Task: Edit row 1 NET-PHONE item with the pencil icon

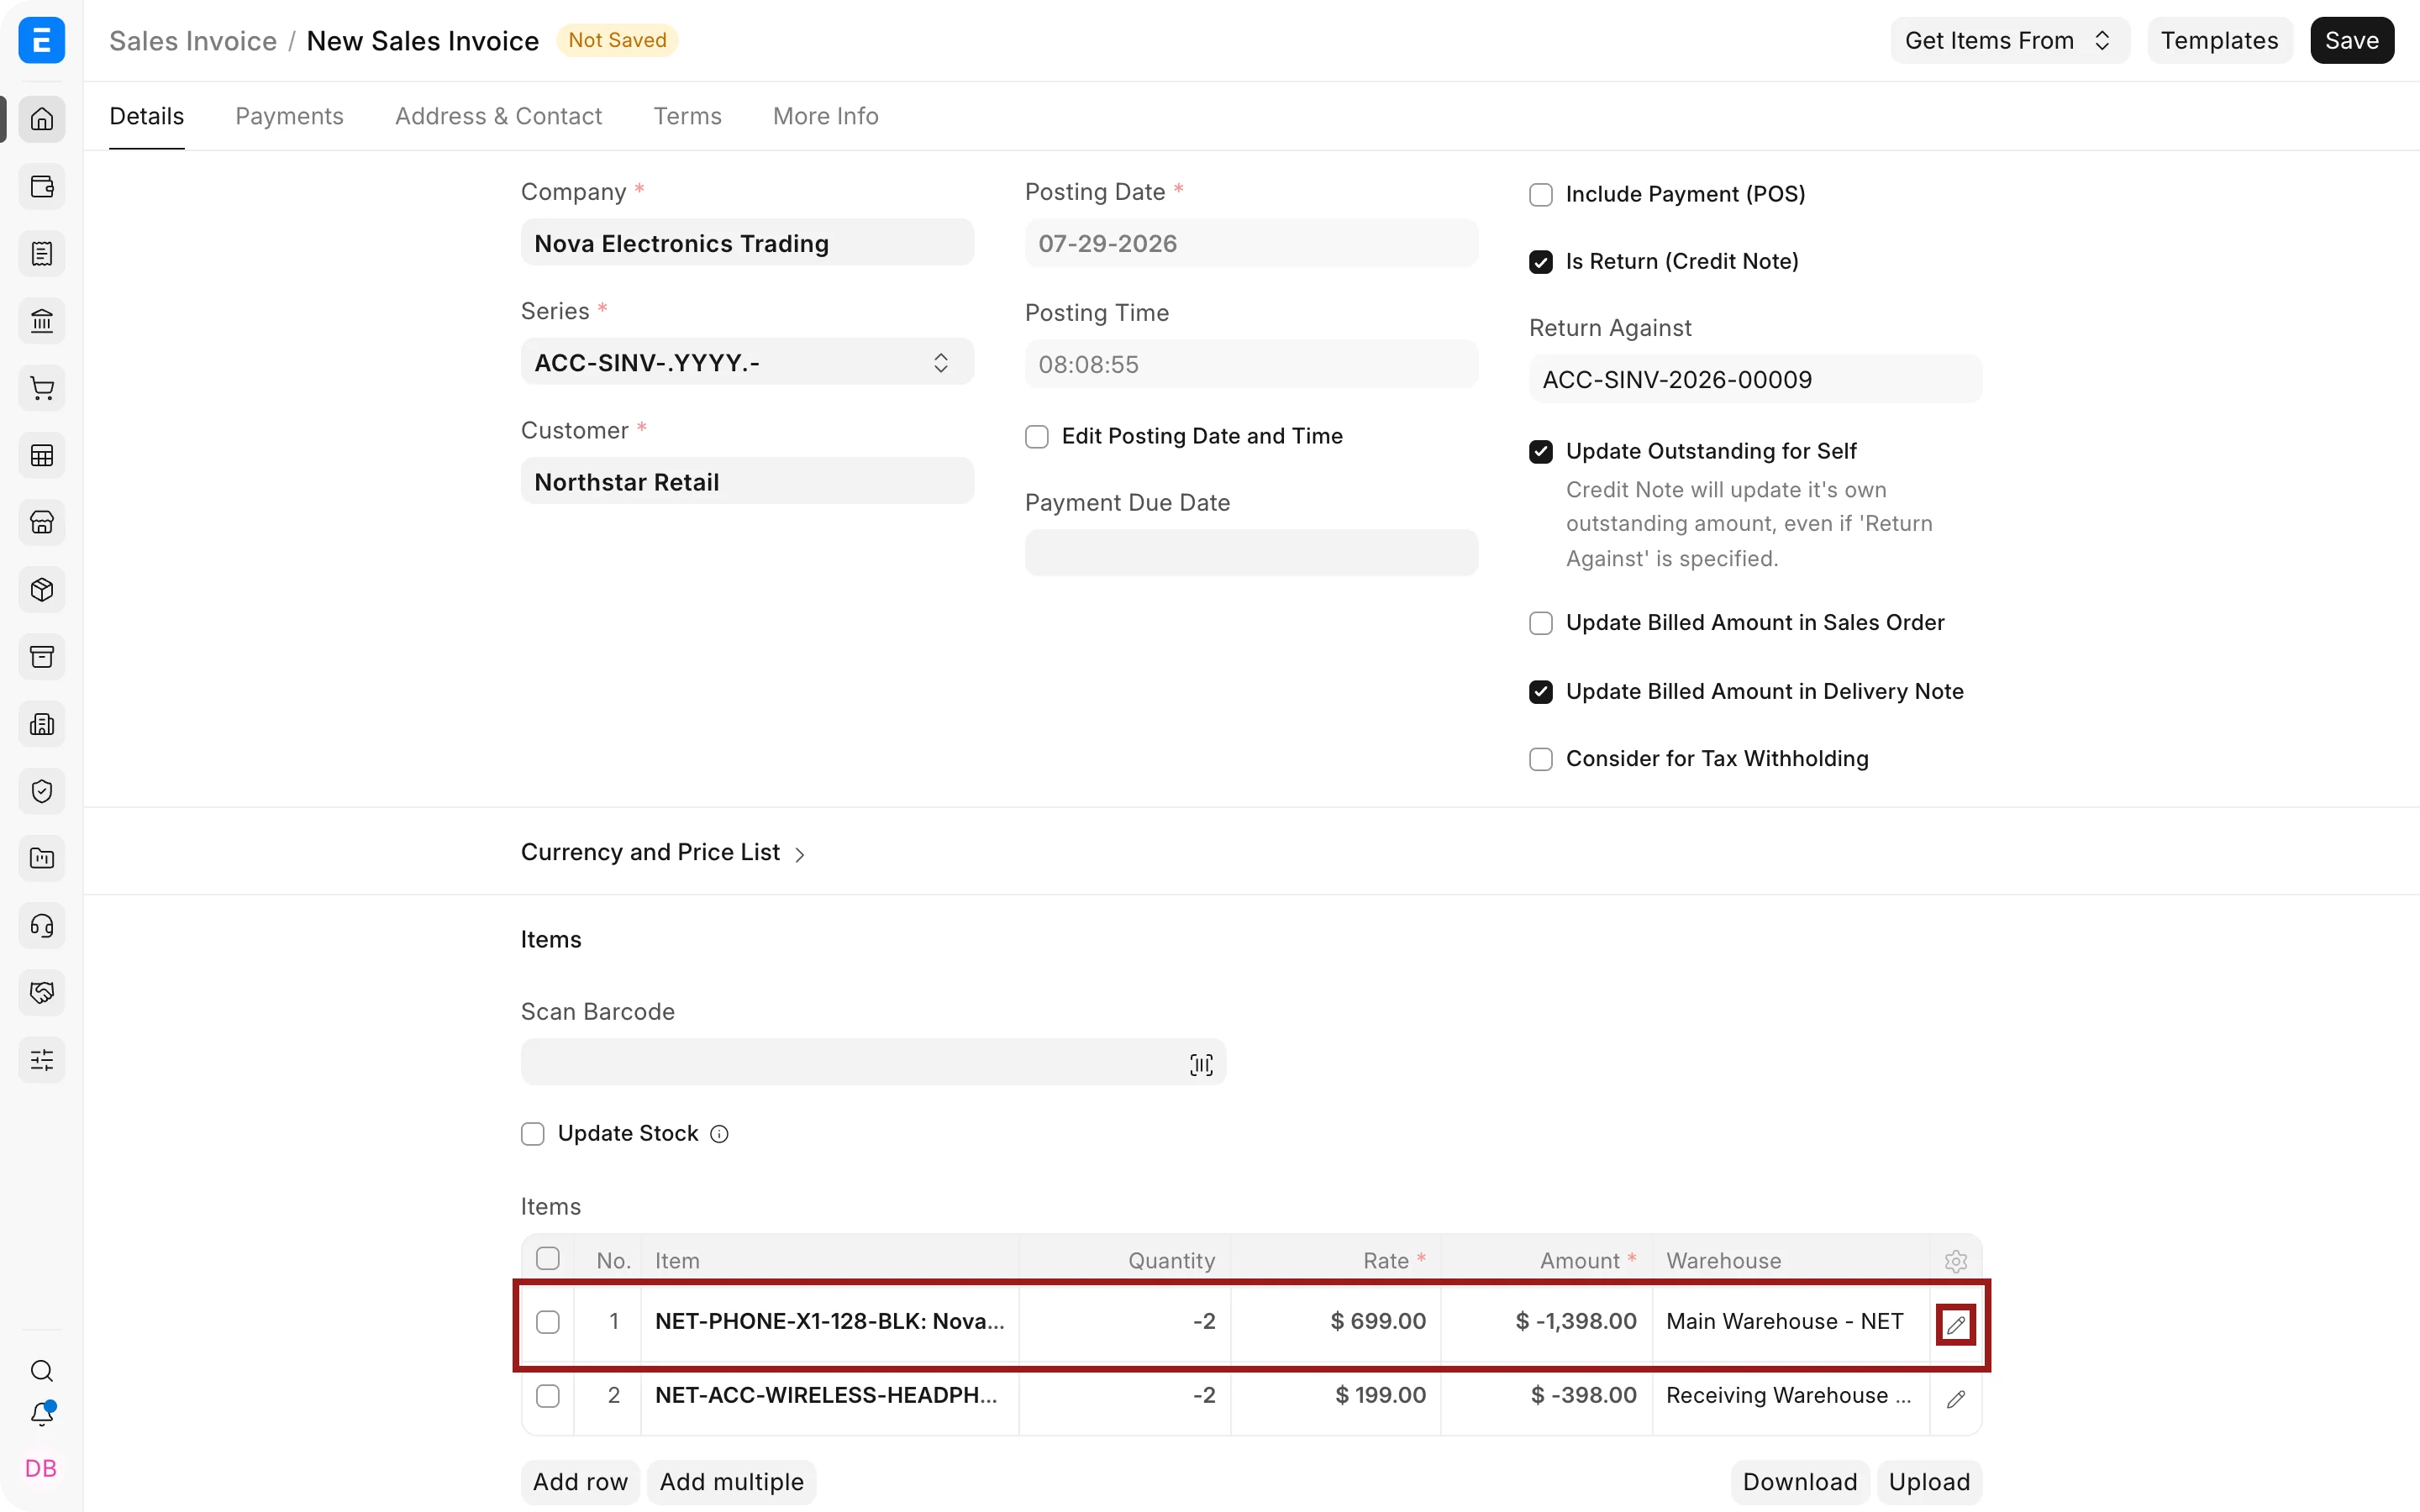Action: [1956, 1325]
